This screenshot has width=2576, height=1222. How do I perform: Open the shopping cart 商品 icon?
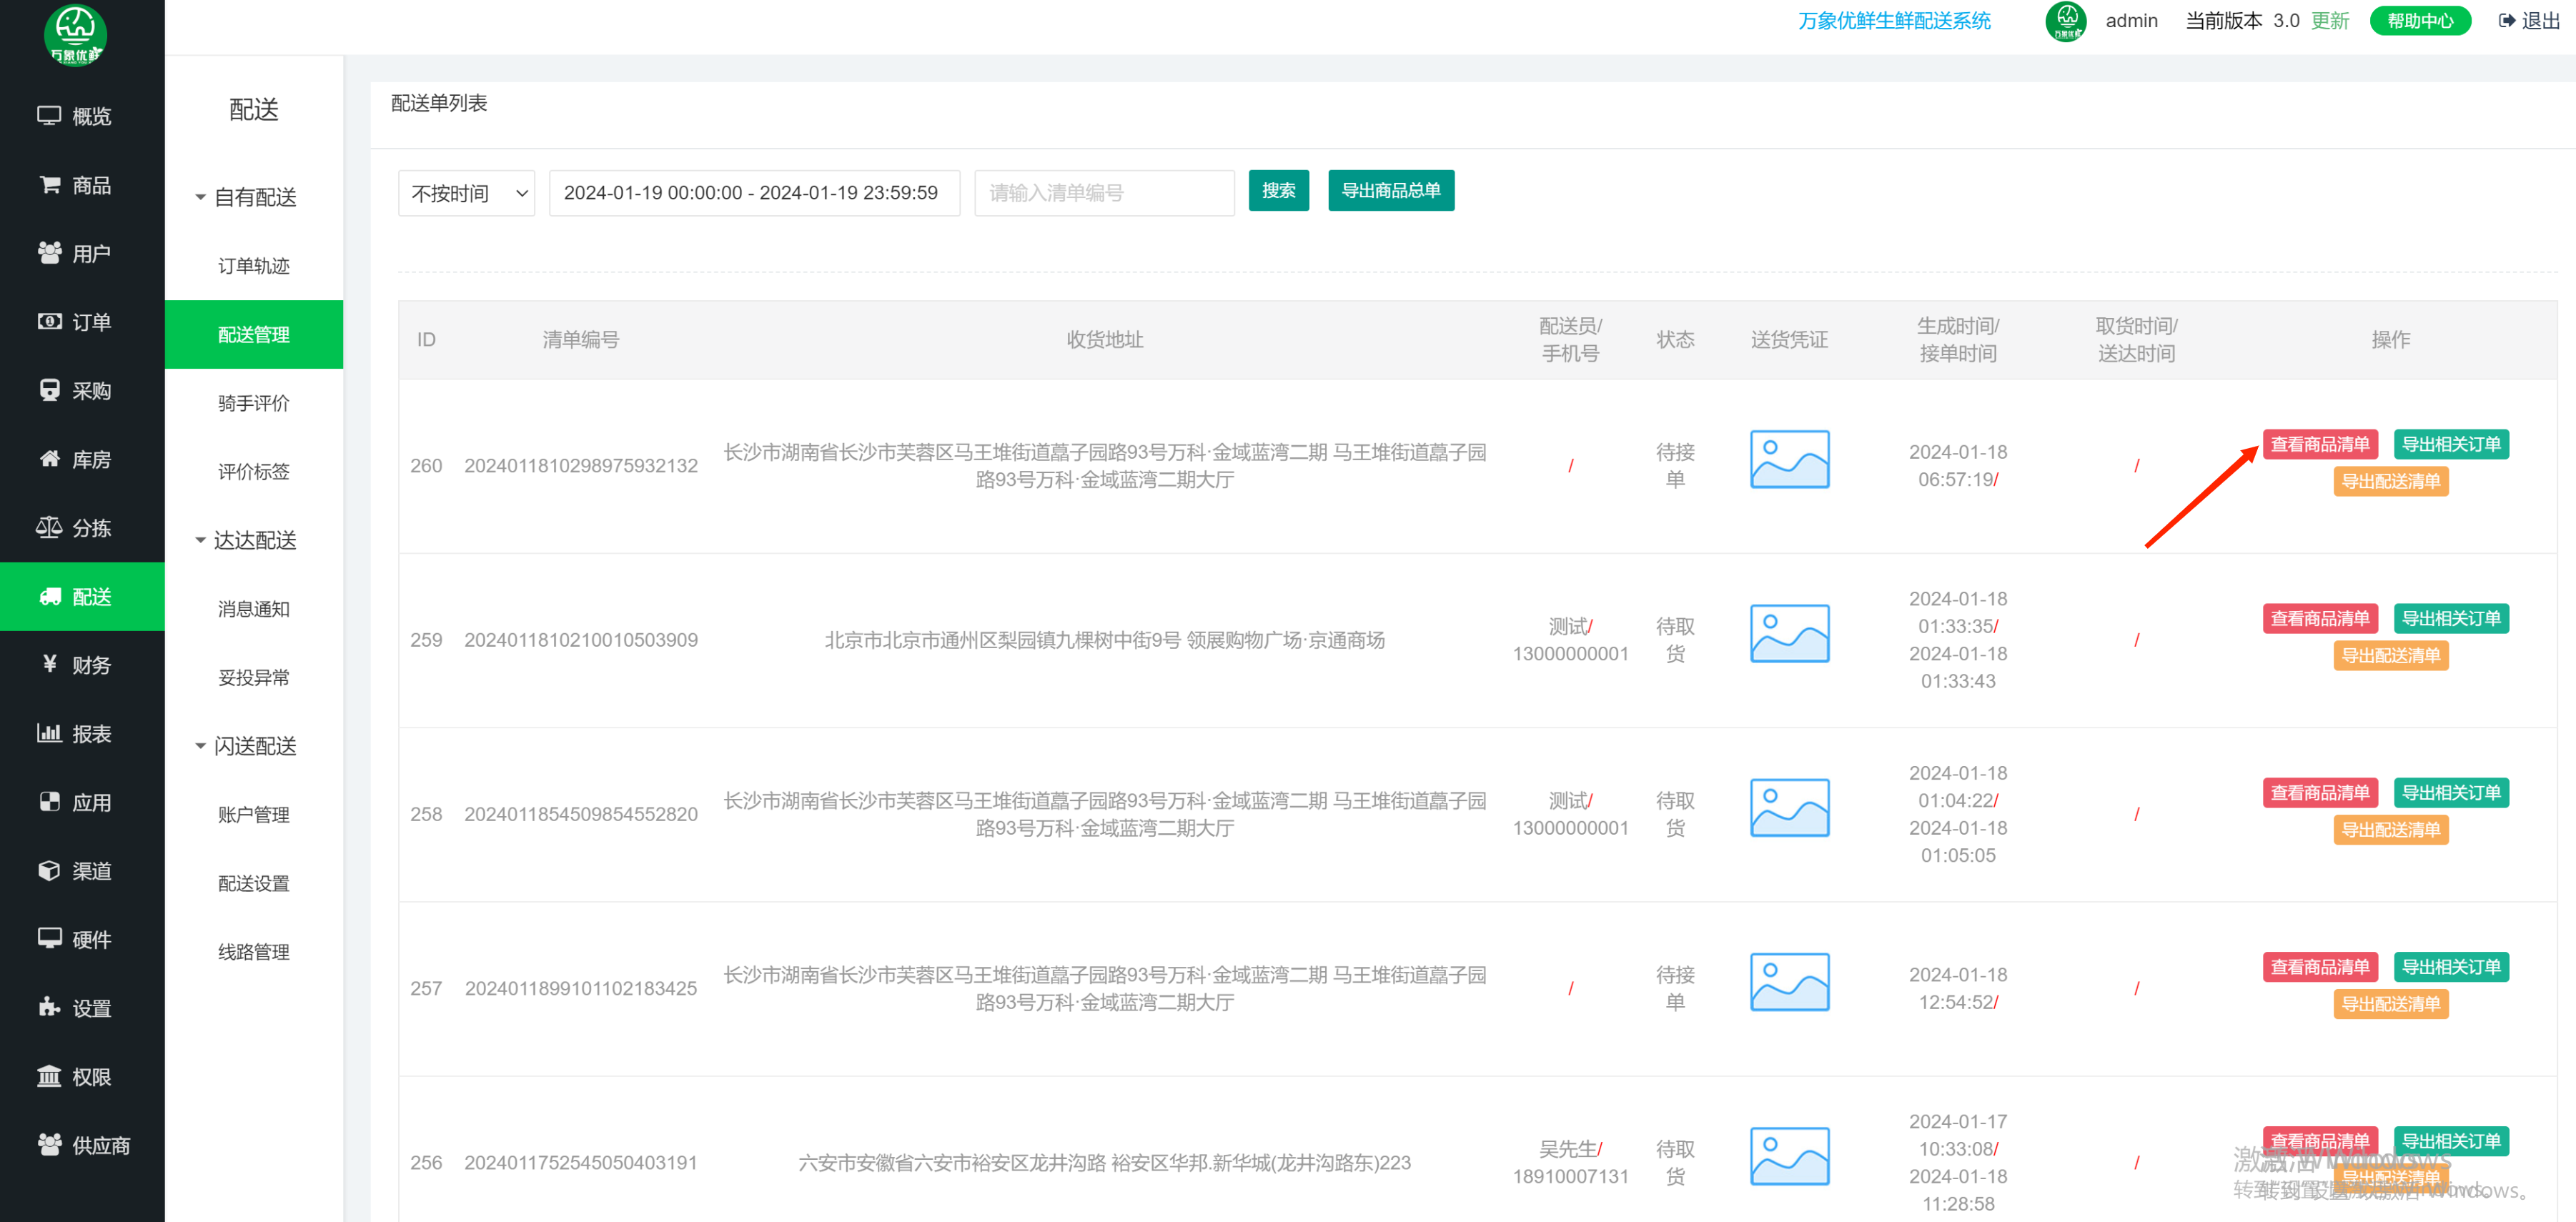49,185
